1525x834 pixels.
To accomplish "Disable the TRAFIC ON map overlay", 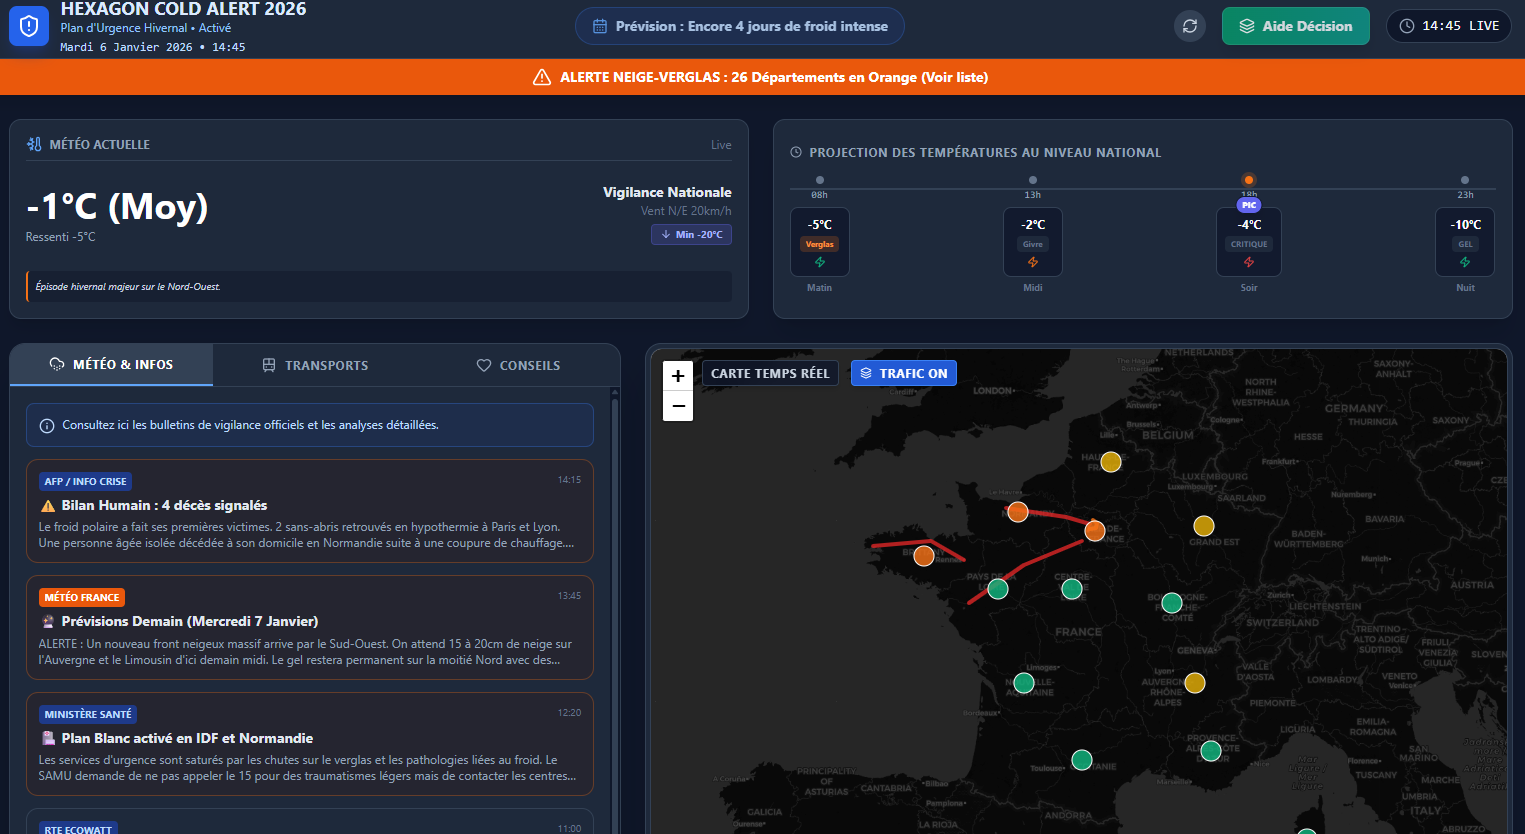I will pos(903,372).
